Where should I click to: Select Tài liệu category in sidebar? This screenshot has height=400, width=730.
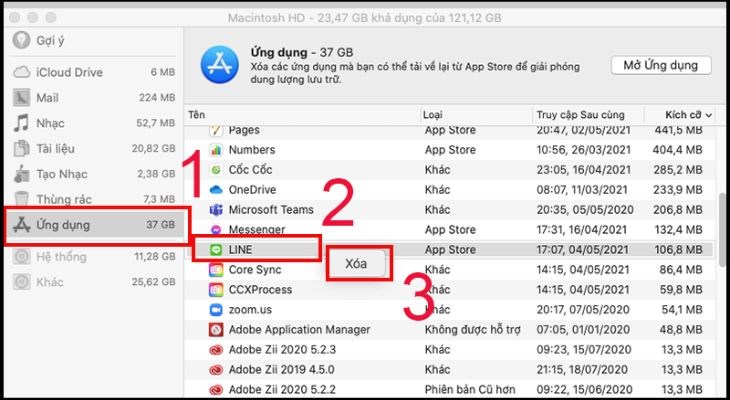(x=55, y=149)
